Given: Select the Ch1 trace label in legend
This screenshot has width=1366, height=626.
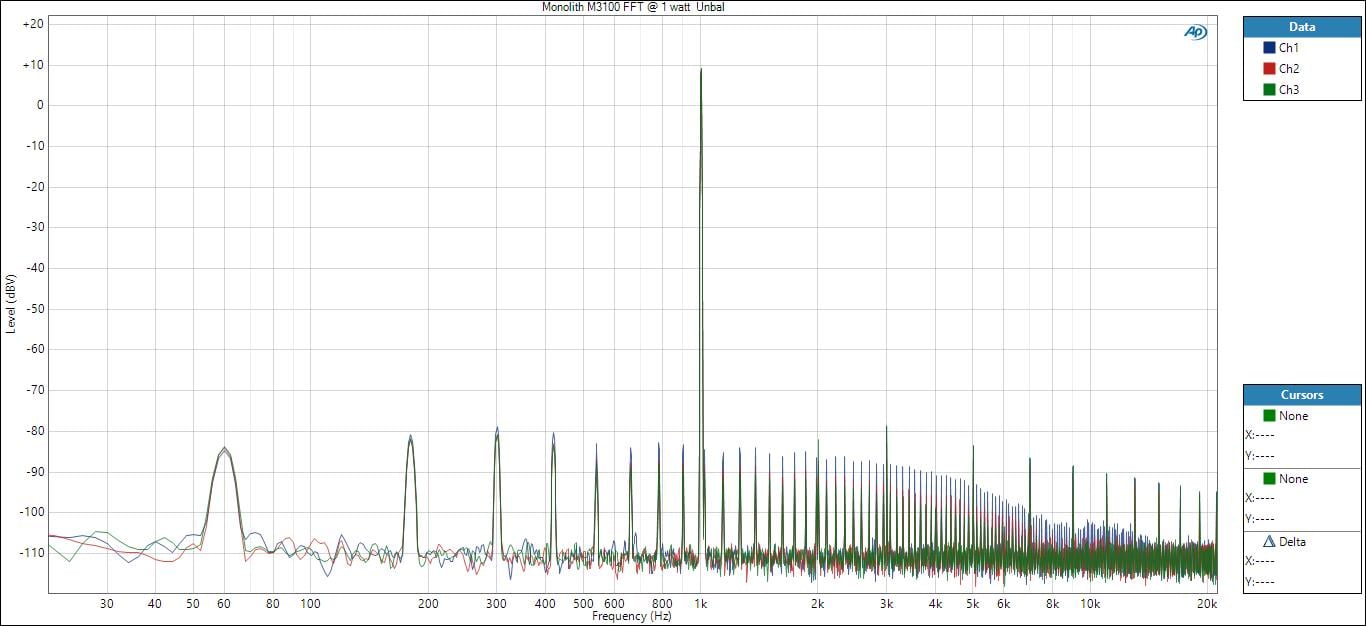Looking at the screenshot, I should coord(1289,48).
